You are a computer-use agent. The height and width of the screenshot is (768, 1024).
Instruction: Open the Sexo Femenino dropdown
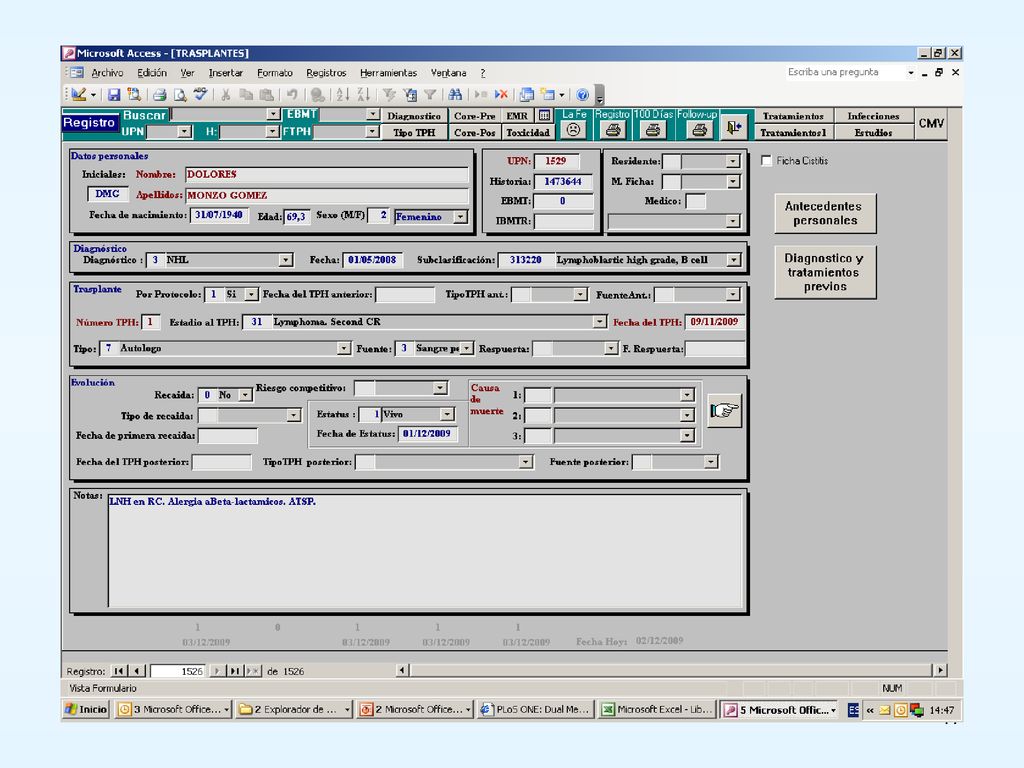click(460, 217)
